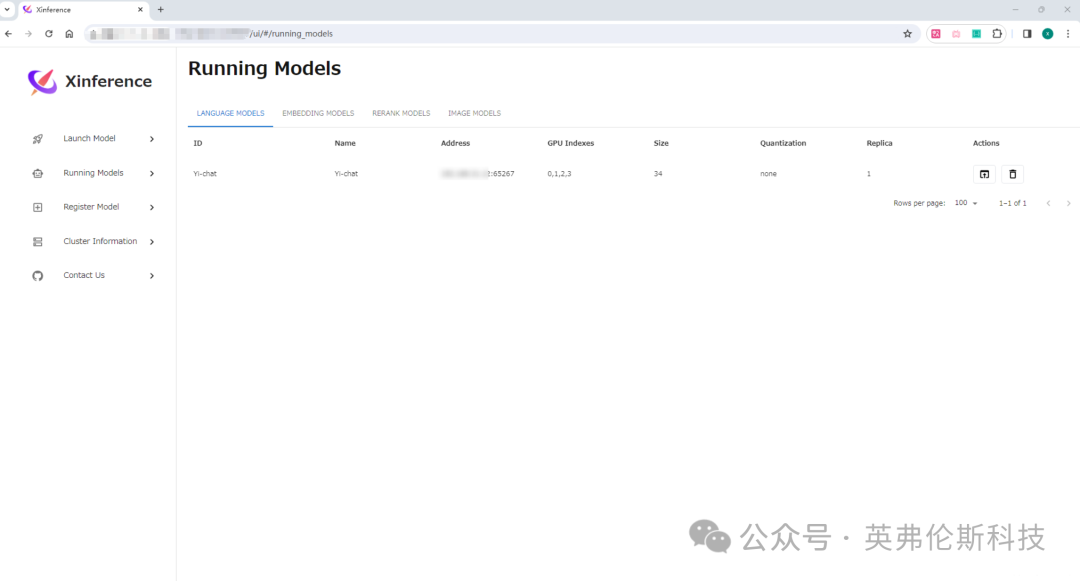Click the Cluster Information menu label
Screen dimensions: 1080x581
pyautogui.click(x=100, y=241)
